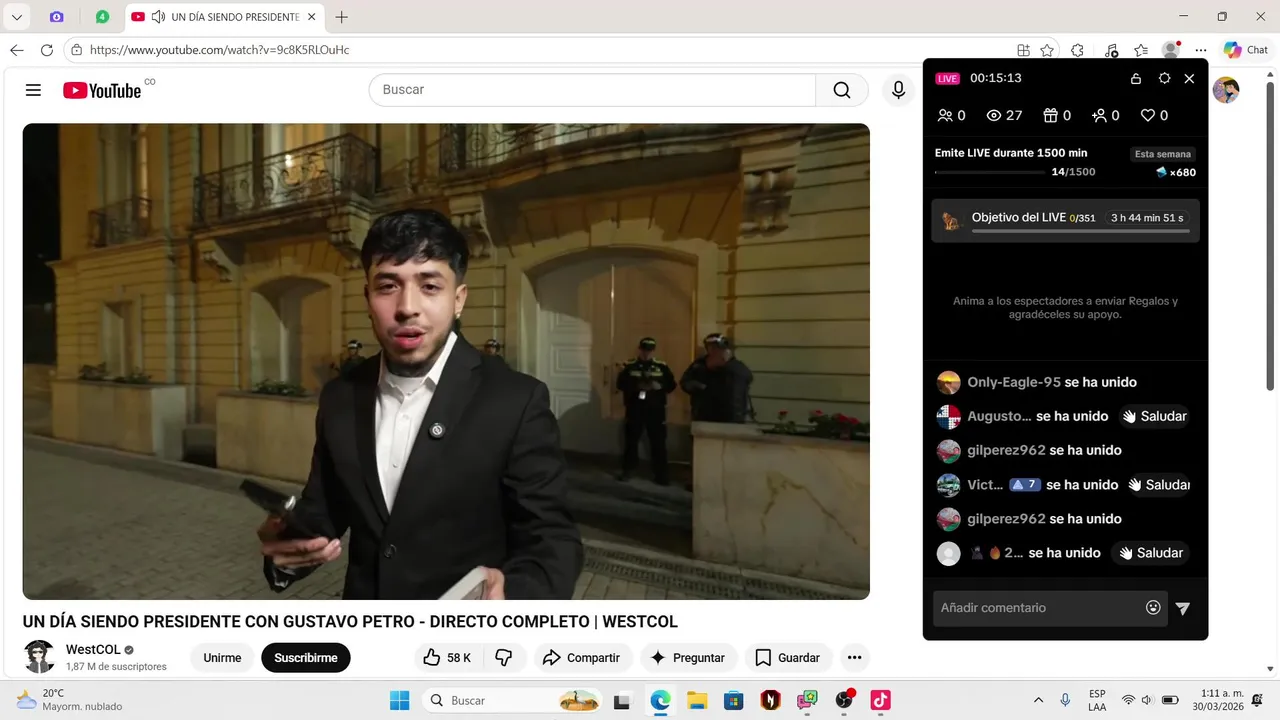
Task: Click bottom Saludar button in chat
Action: (1150, 553)
